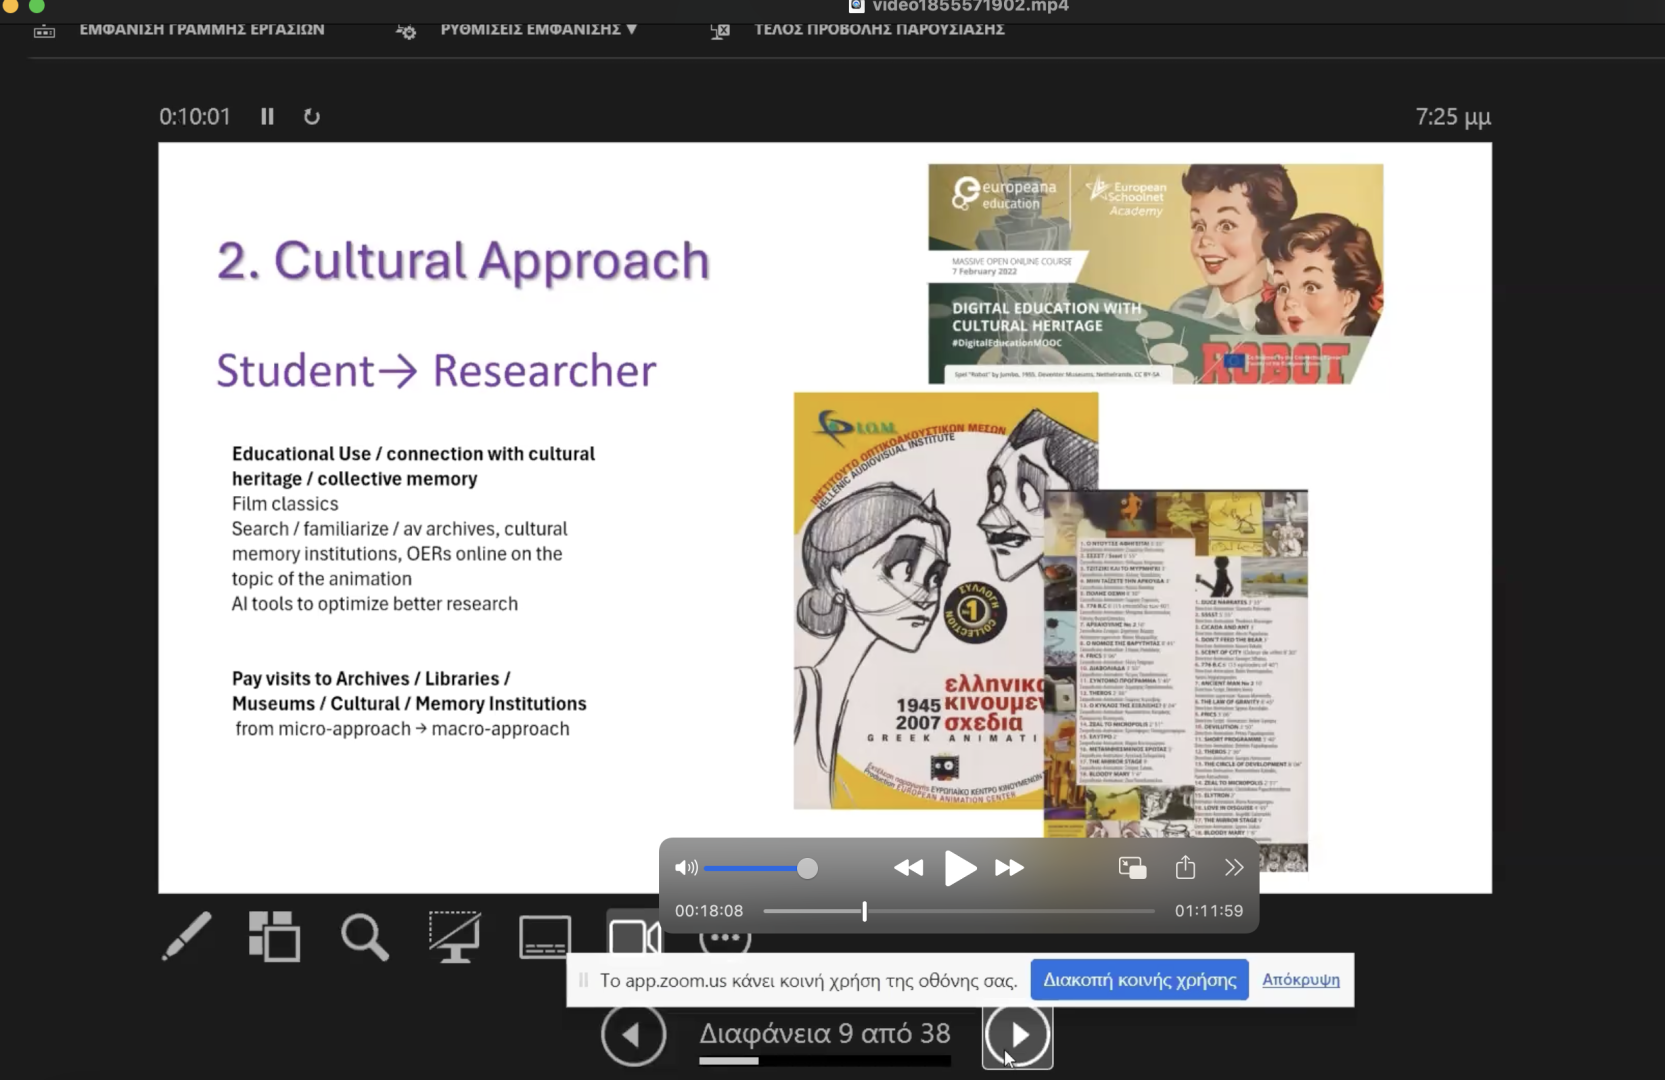Click the video1855571902.mp4 window title
Screen dimensions: 1665x1080
point(970,7)
